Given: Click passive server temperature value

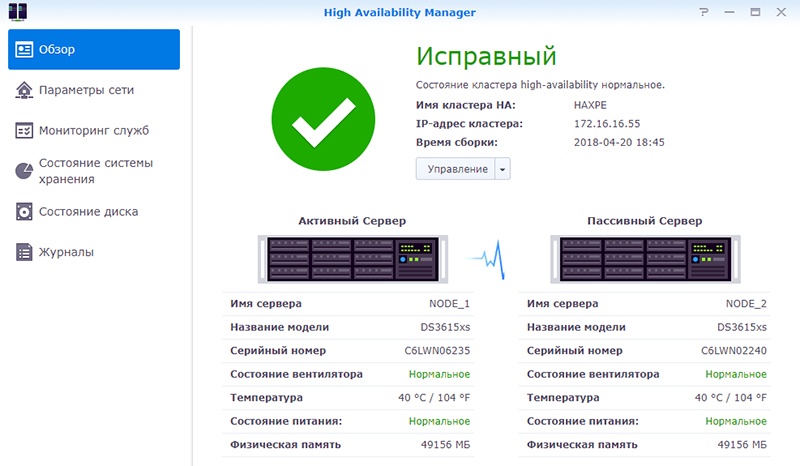Looking at the screenshot, I should pos(731,398).
